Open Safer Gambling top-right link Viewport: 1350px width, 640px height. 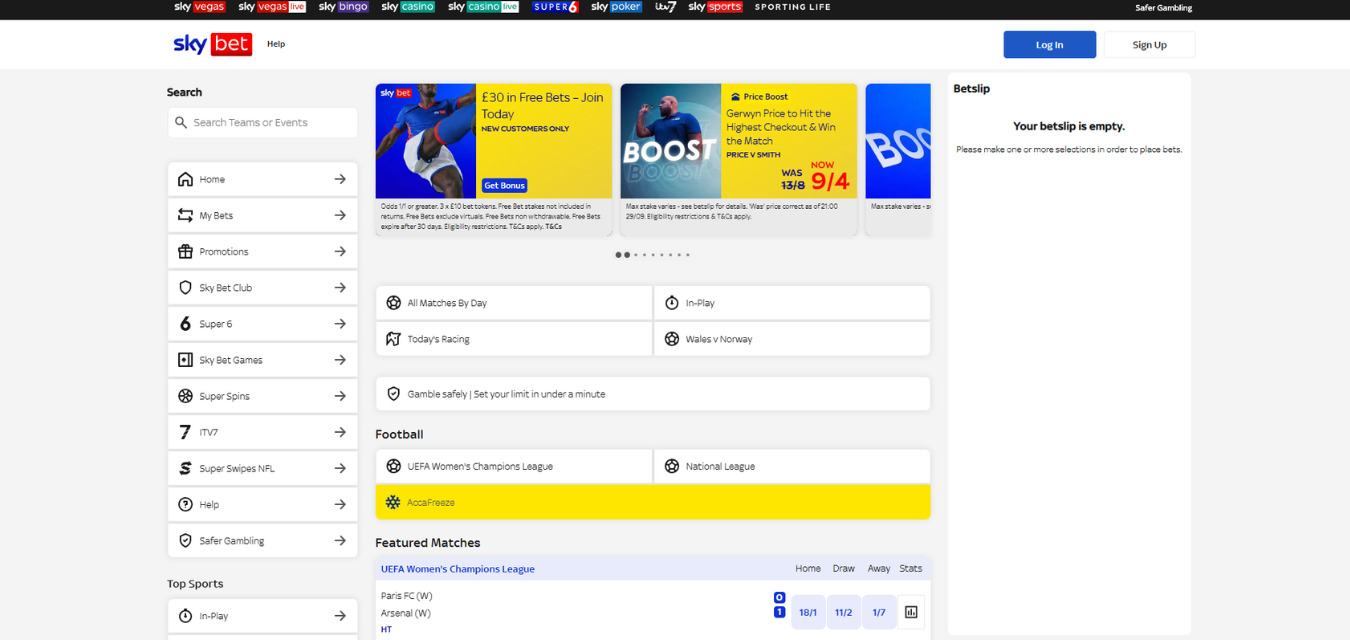[1163, 8]
